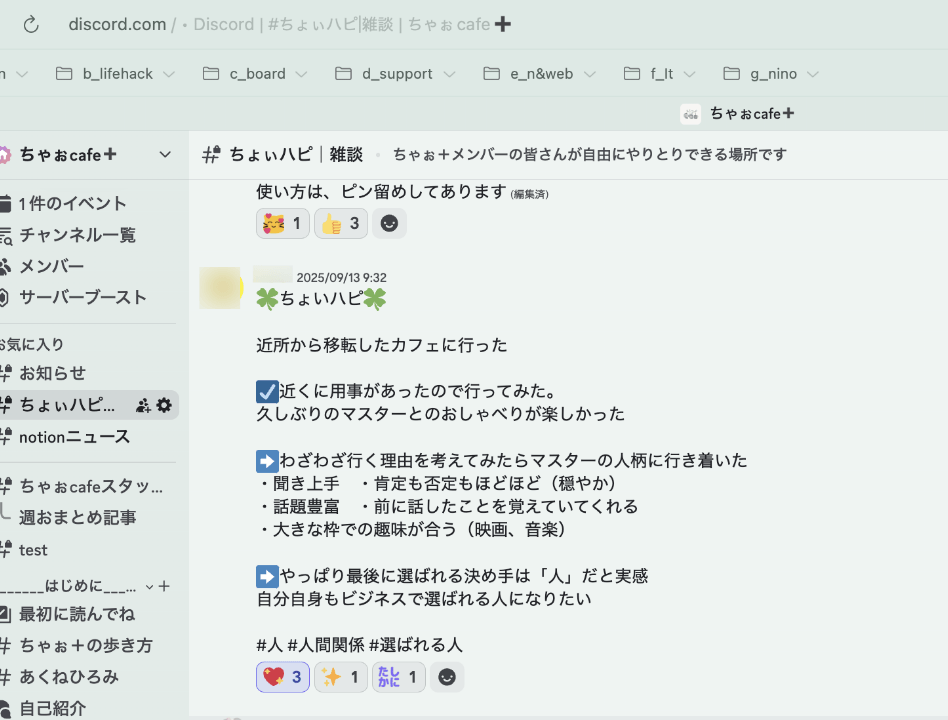948x720 pixels.
Task: Expand the ちゃぉcafe+ server menu dropdown
Action: click(165, 154)
